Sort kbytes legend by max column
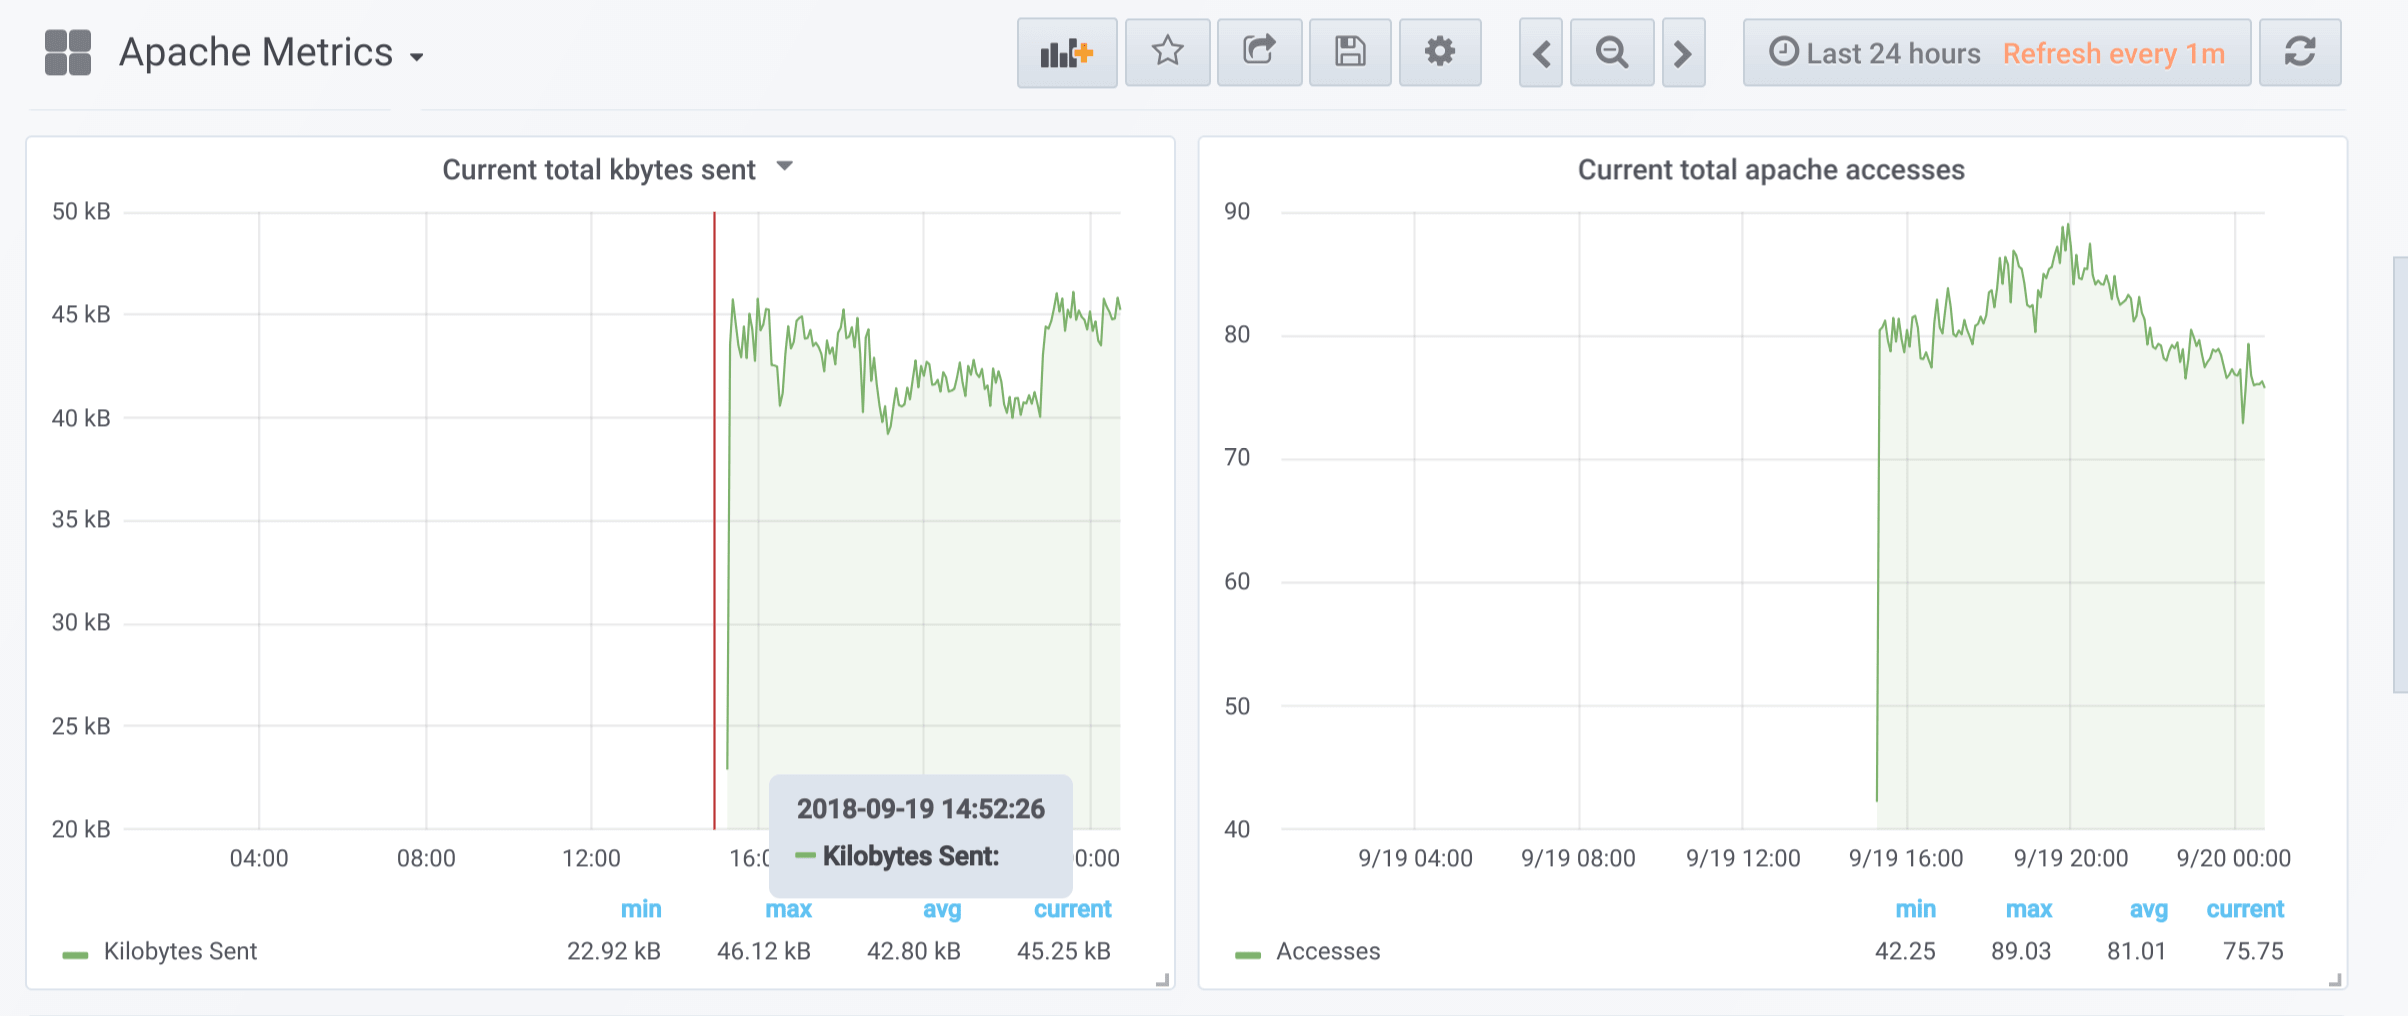 (x=788, y=909)
